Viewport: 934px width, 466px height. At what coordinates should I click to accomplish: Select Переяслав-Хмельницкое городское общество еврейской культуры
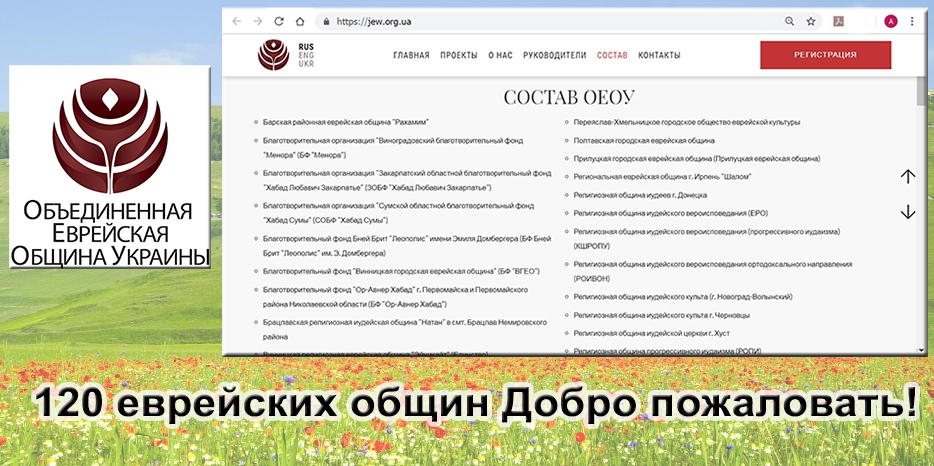pos(687,122)
